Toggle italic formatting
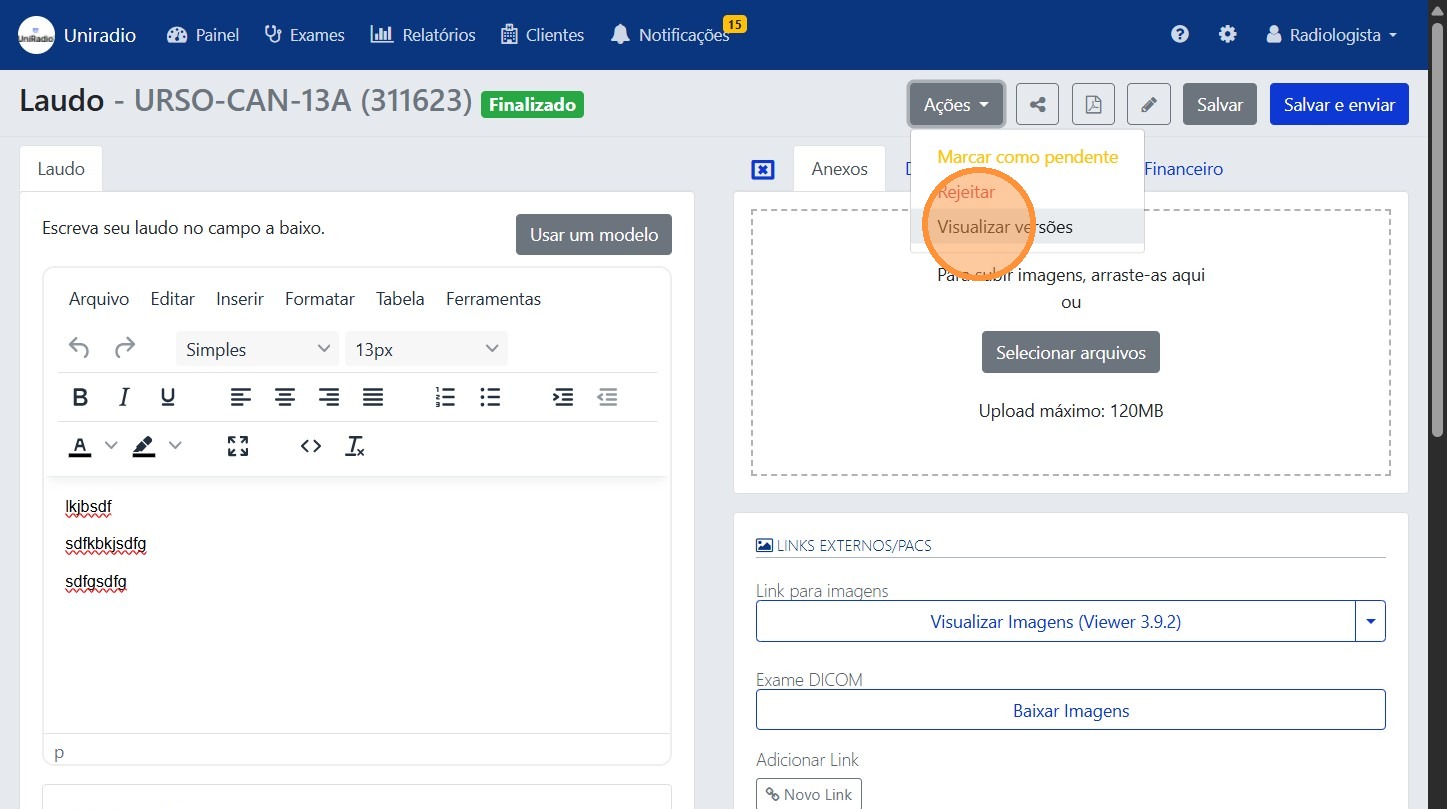 click(124, 397)
